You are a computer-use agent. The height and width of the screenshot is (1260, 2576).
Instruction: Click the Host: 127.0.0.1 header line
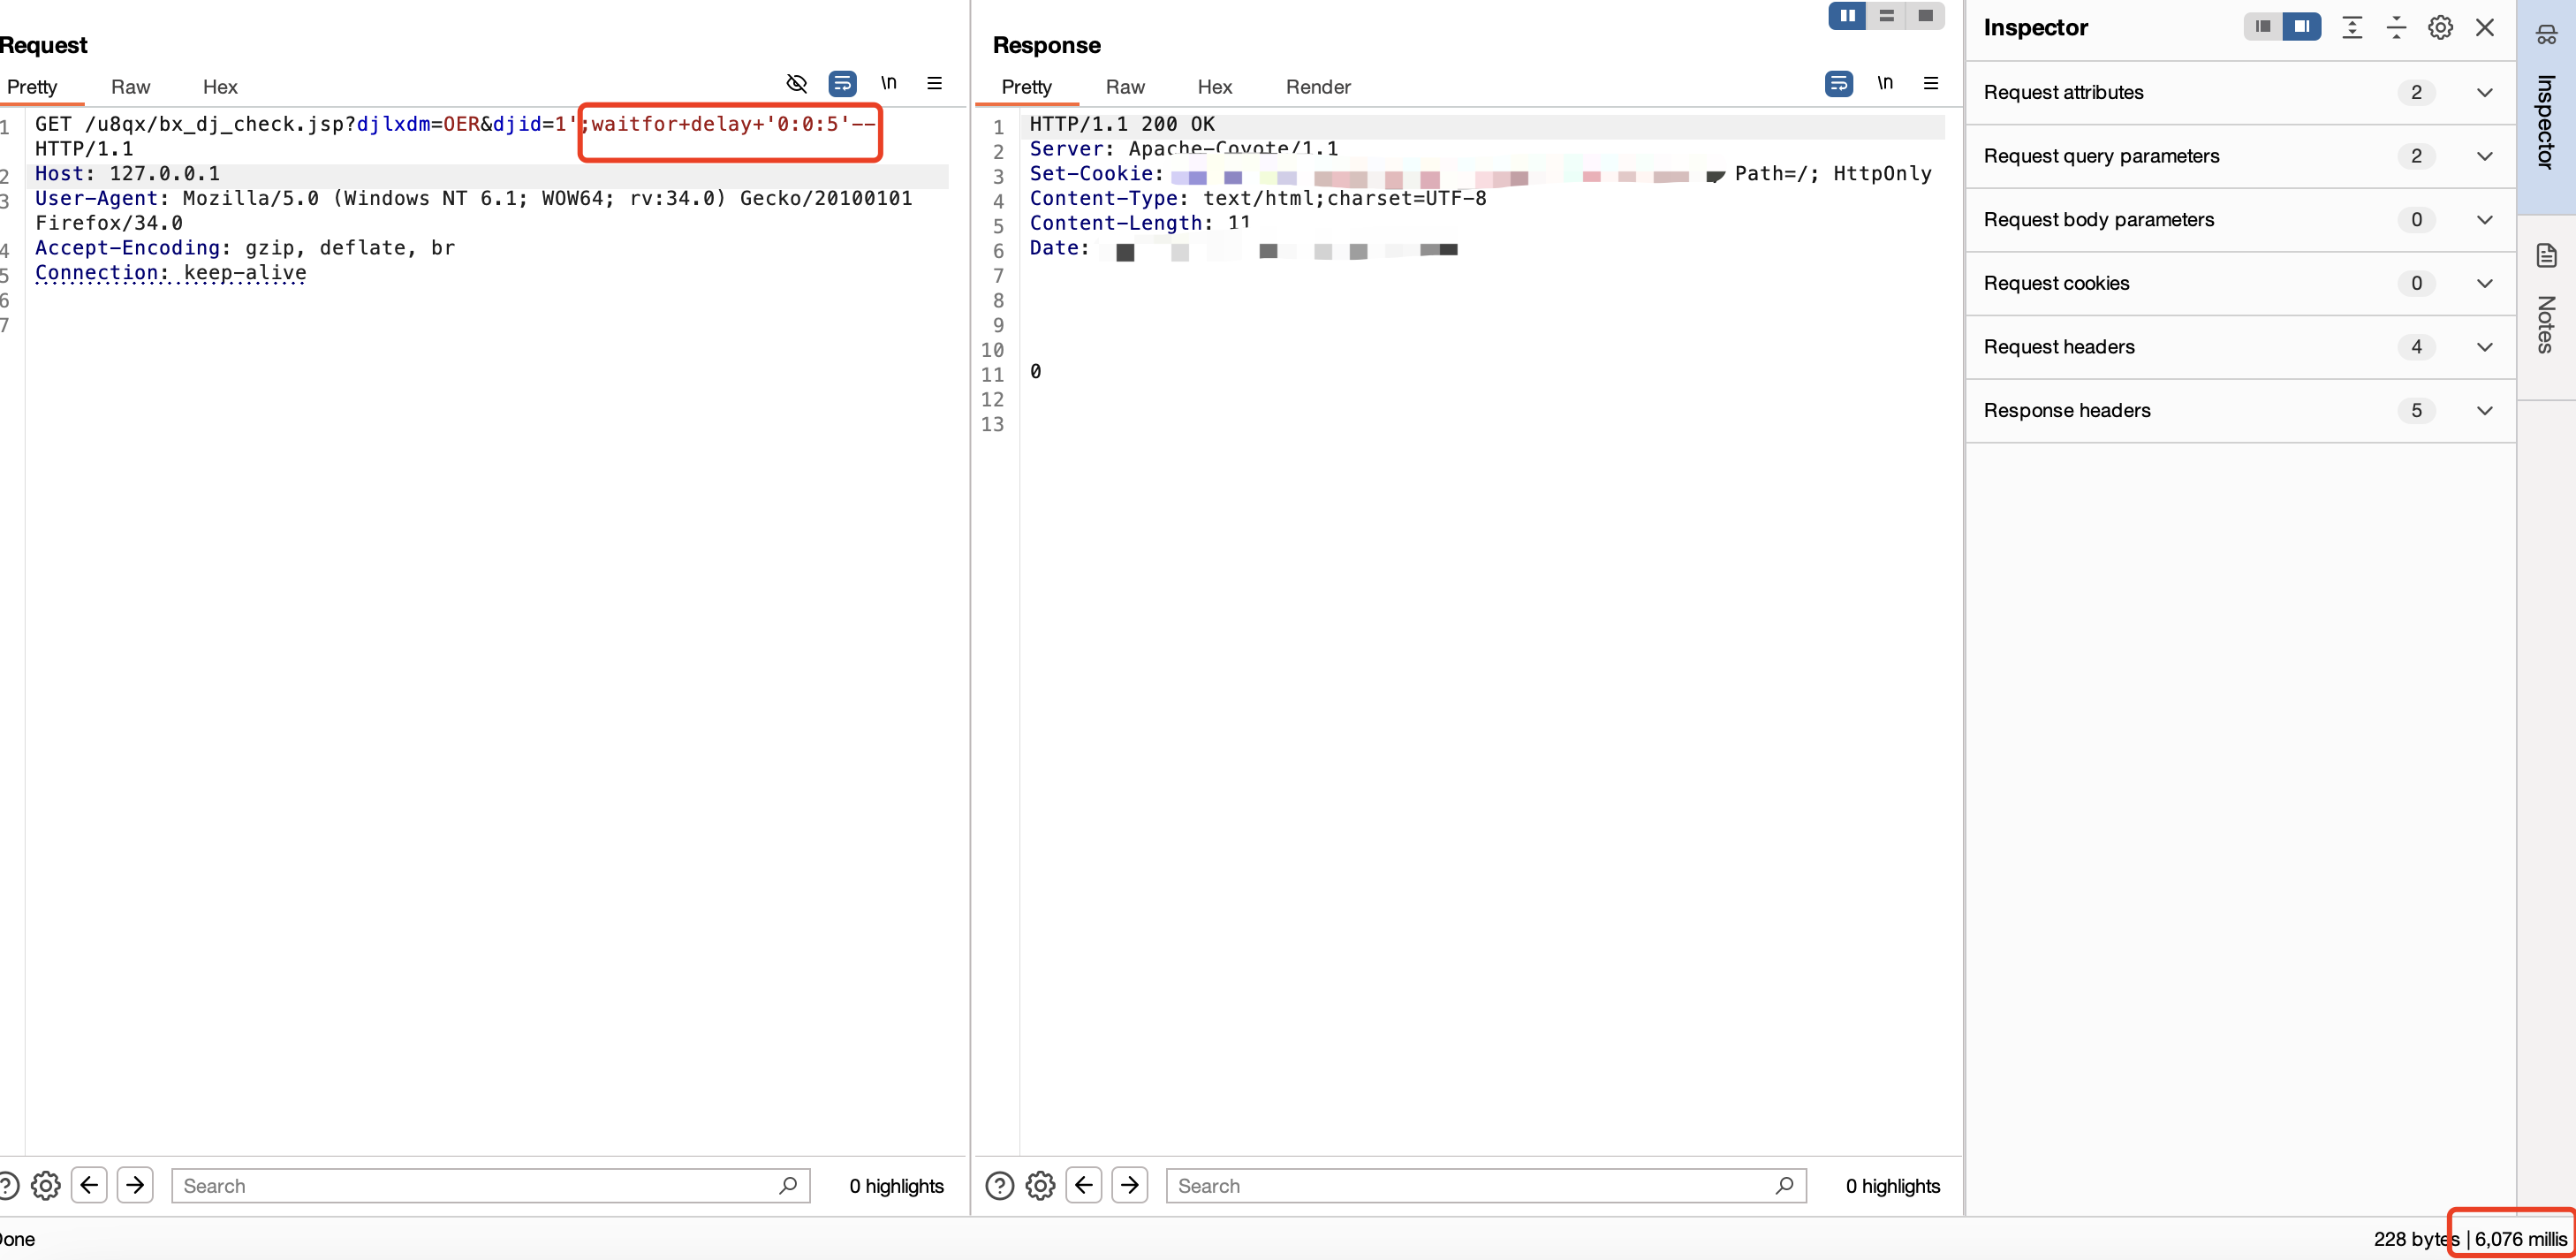(x=127, y=174)
